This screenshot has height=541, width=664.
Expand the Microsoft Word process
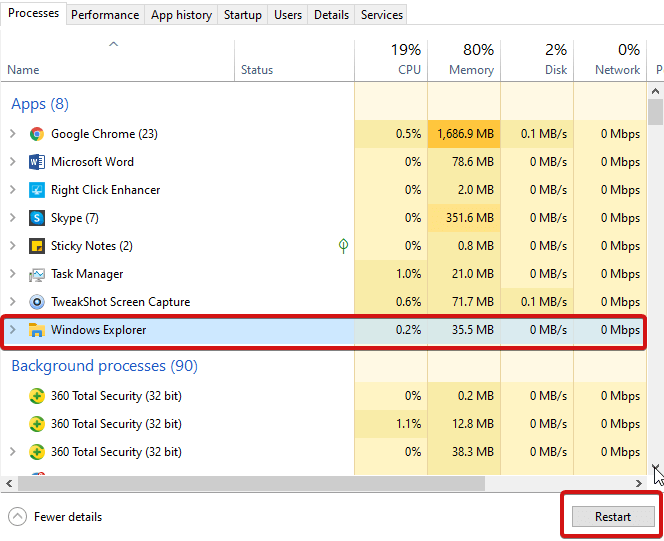click(13, 162)
